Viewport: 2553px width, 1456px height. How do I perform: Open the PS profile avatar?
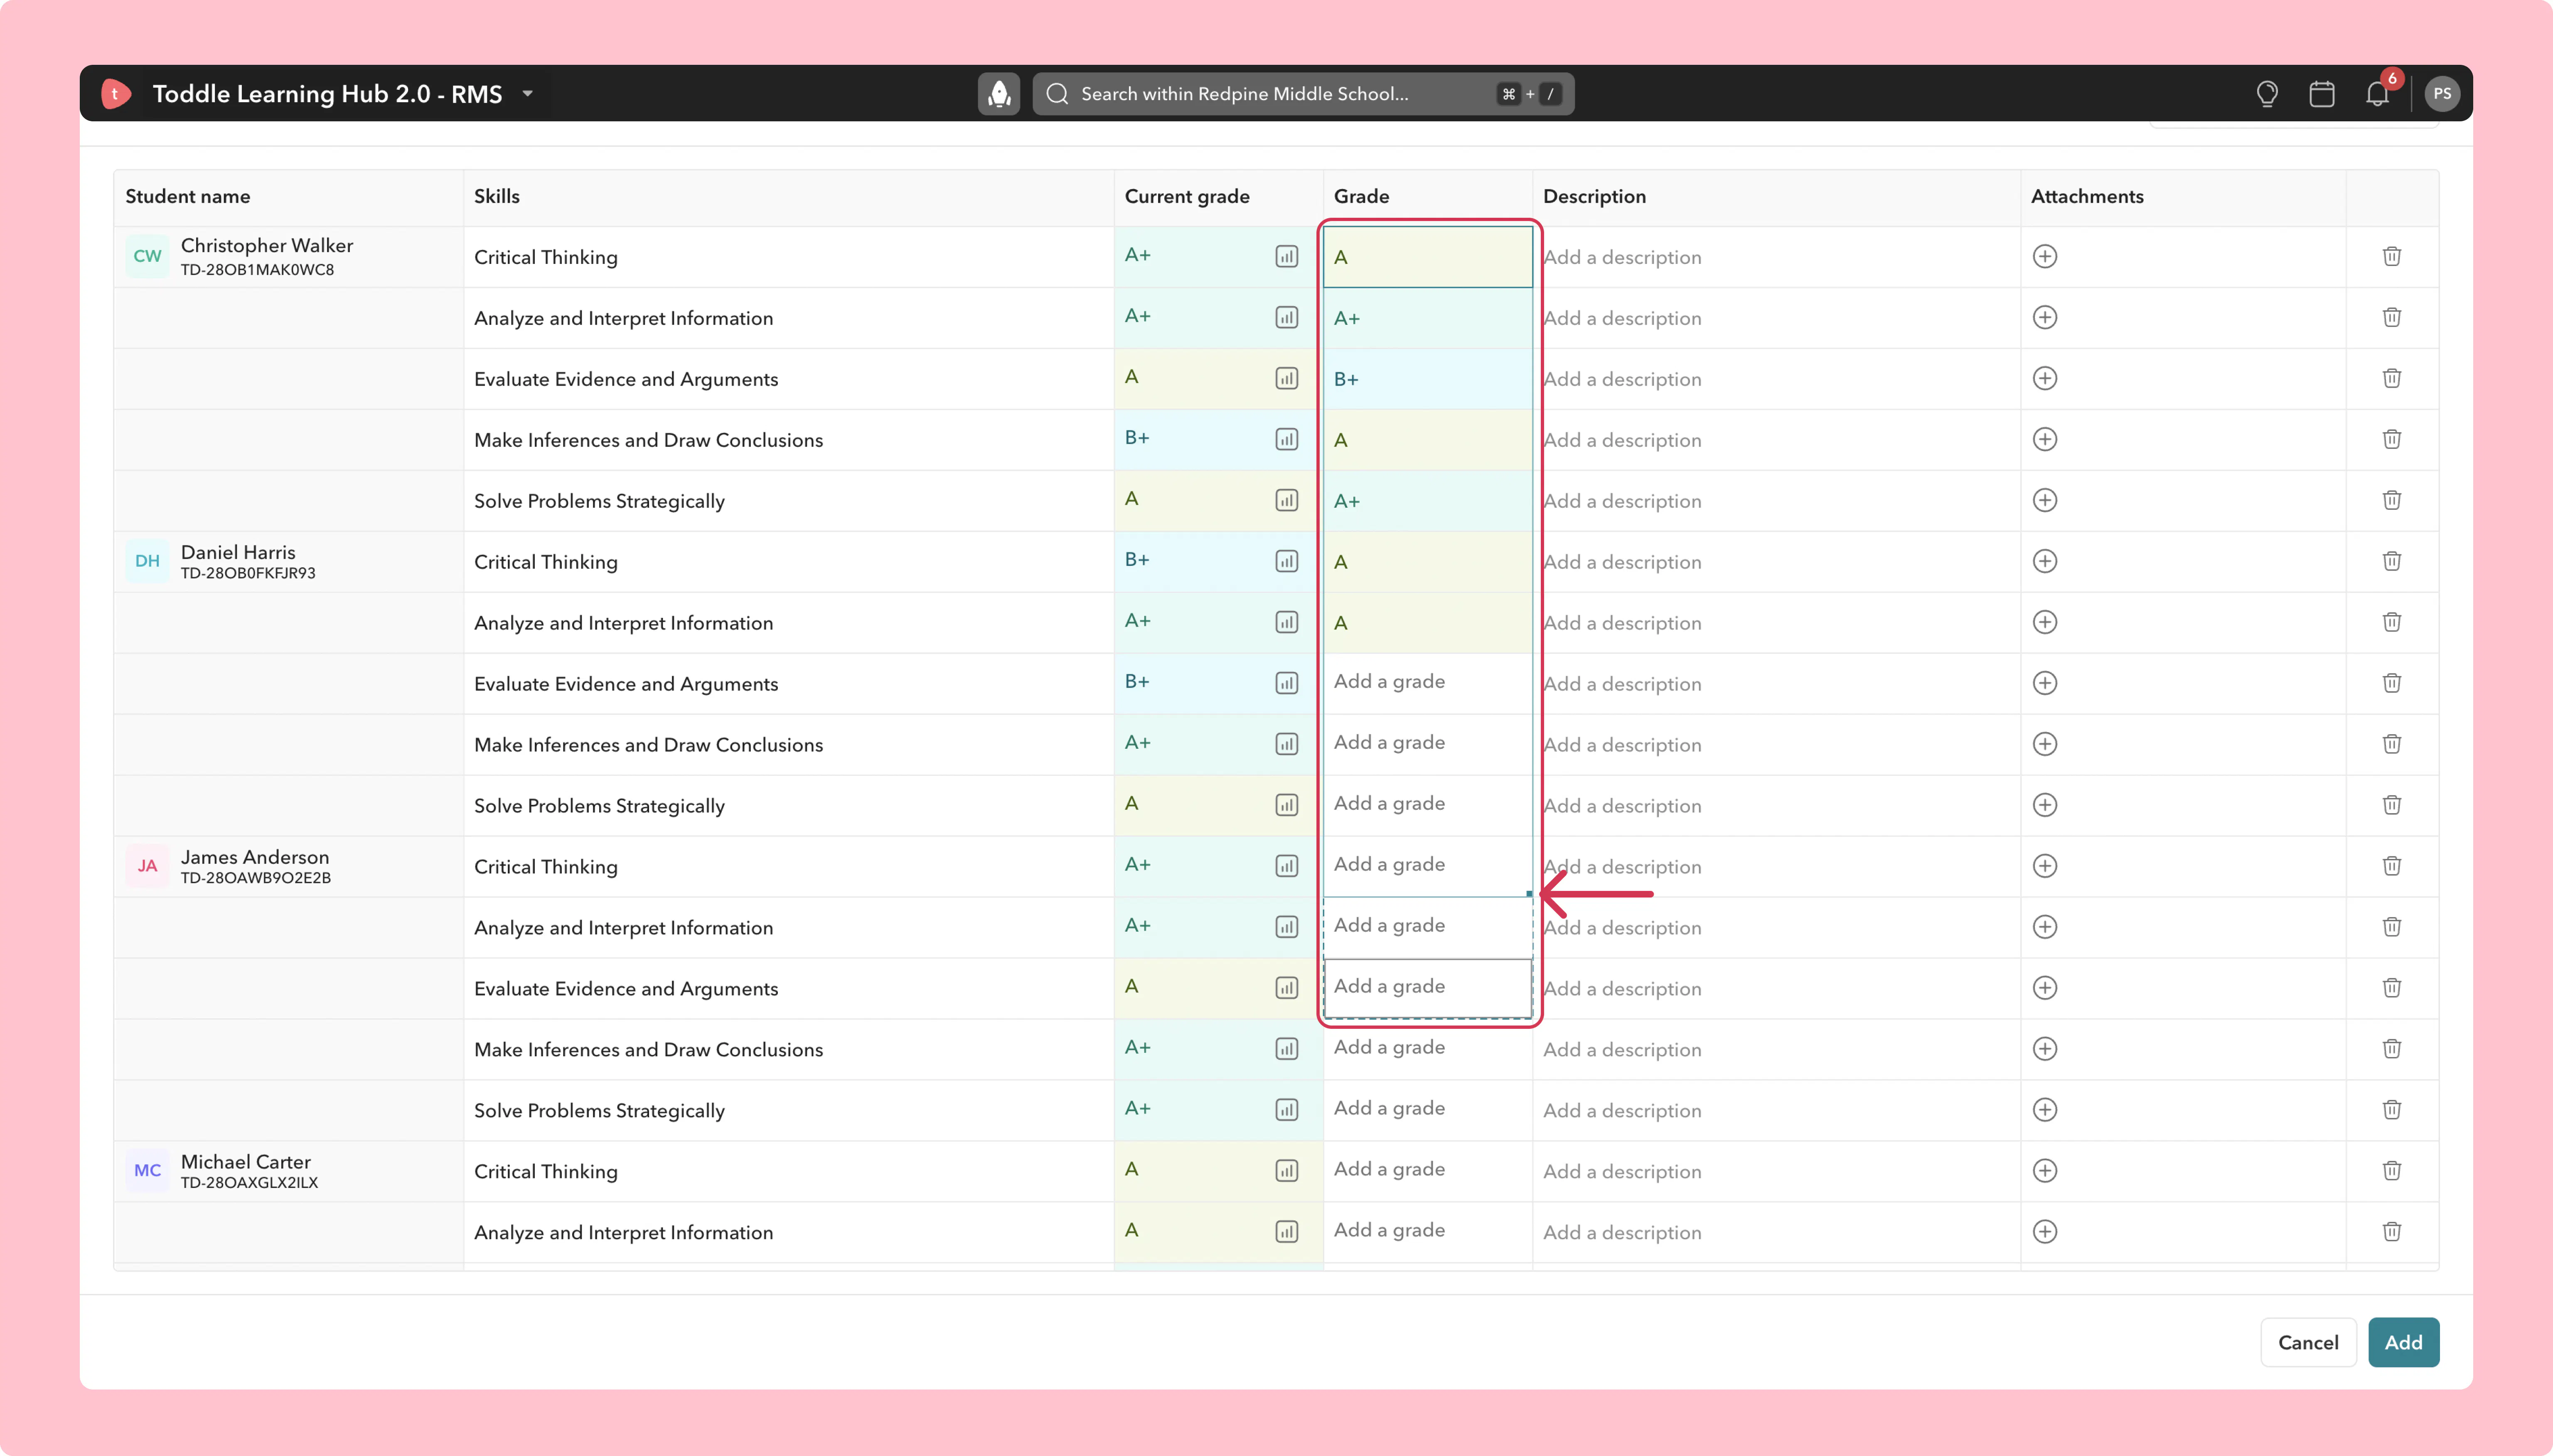pos(2442,94)
